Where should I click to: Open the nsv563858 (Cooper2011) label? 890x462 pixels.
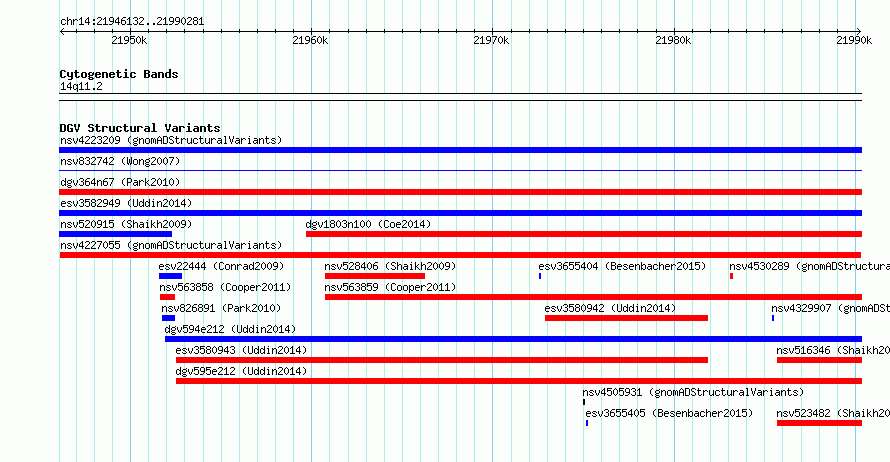tap(225, 287)
